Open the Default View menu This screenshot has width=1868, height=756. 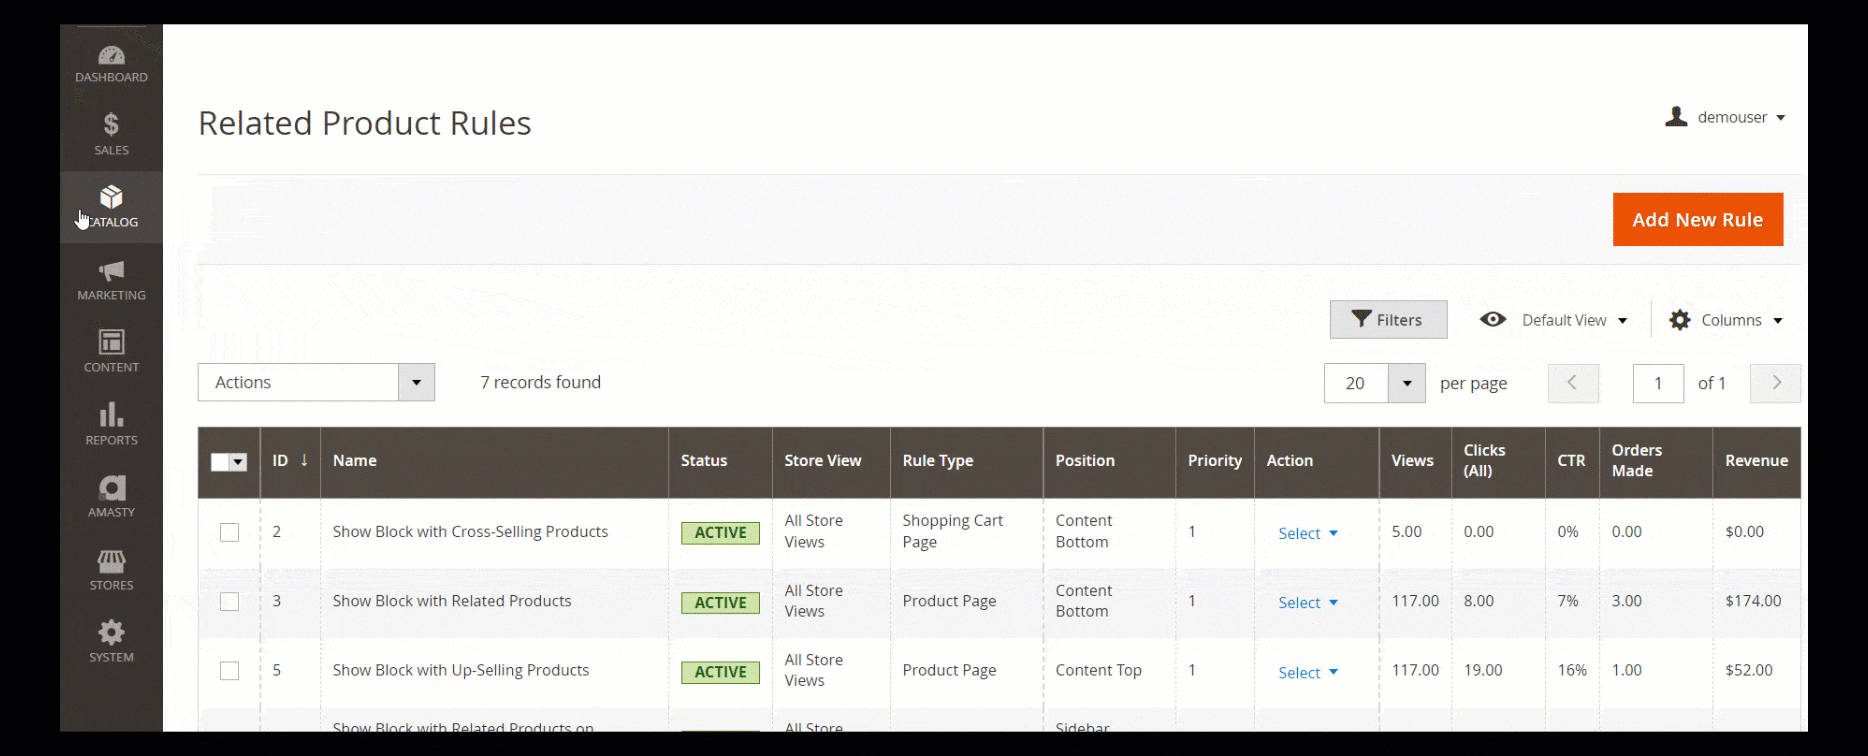[1554, 320]
